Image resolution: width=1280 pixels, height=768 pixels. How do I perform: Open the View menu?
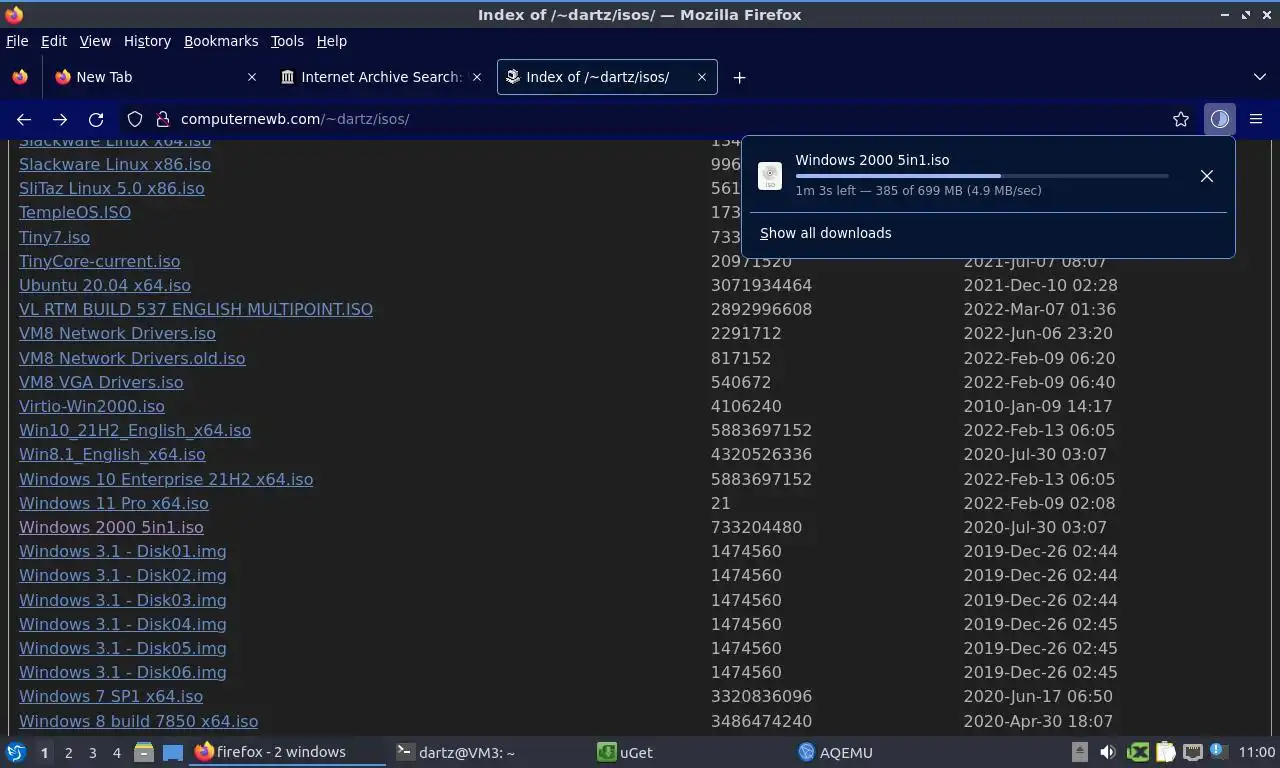click(x=95, y=41)
